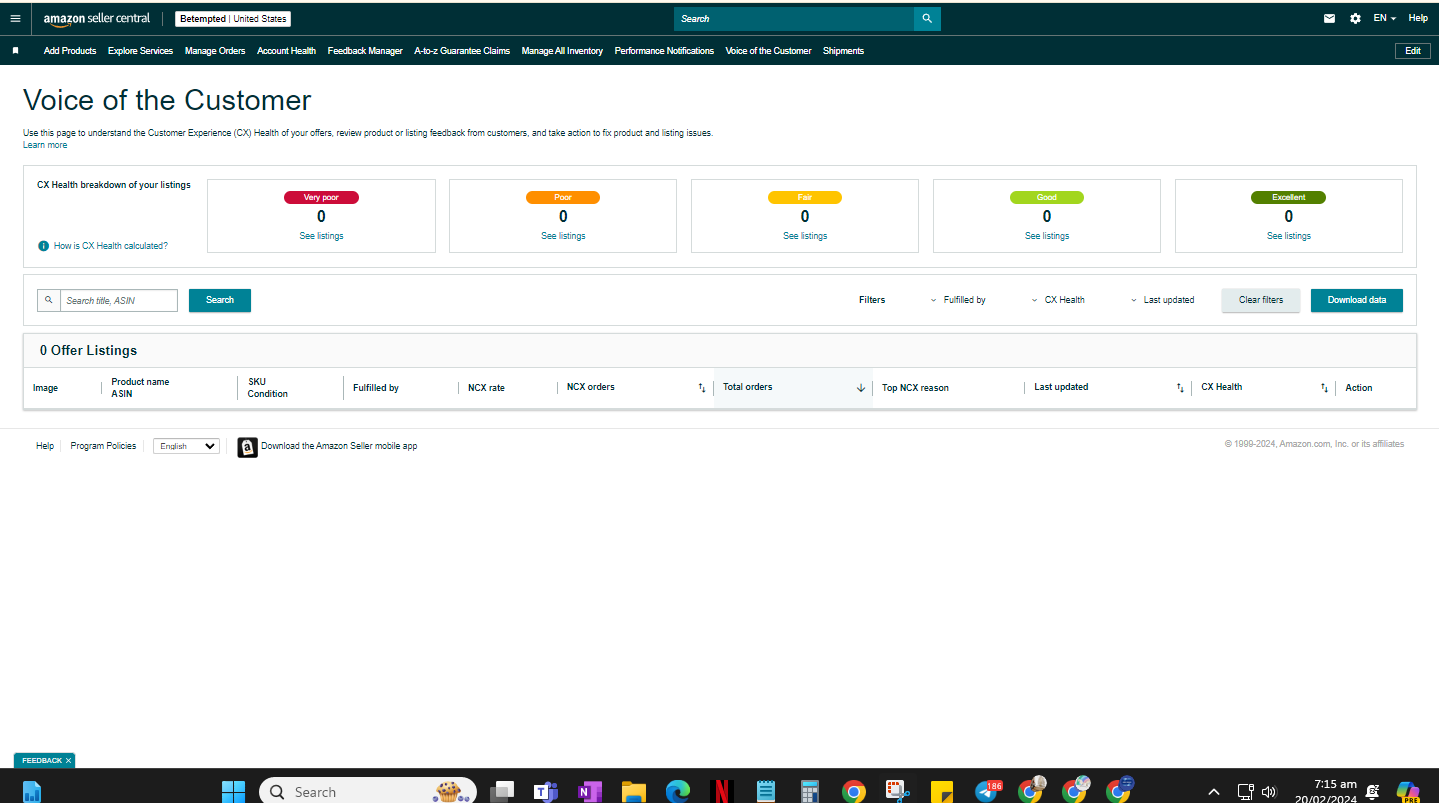See listings under Excellent

[x=1289, y=236]
